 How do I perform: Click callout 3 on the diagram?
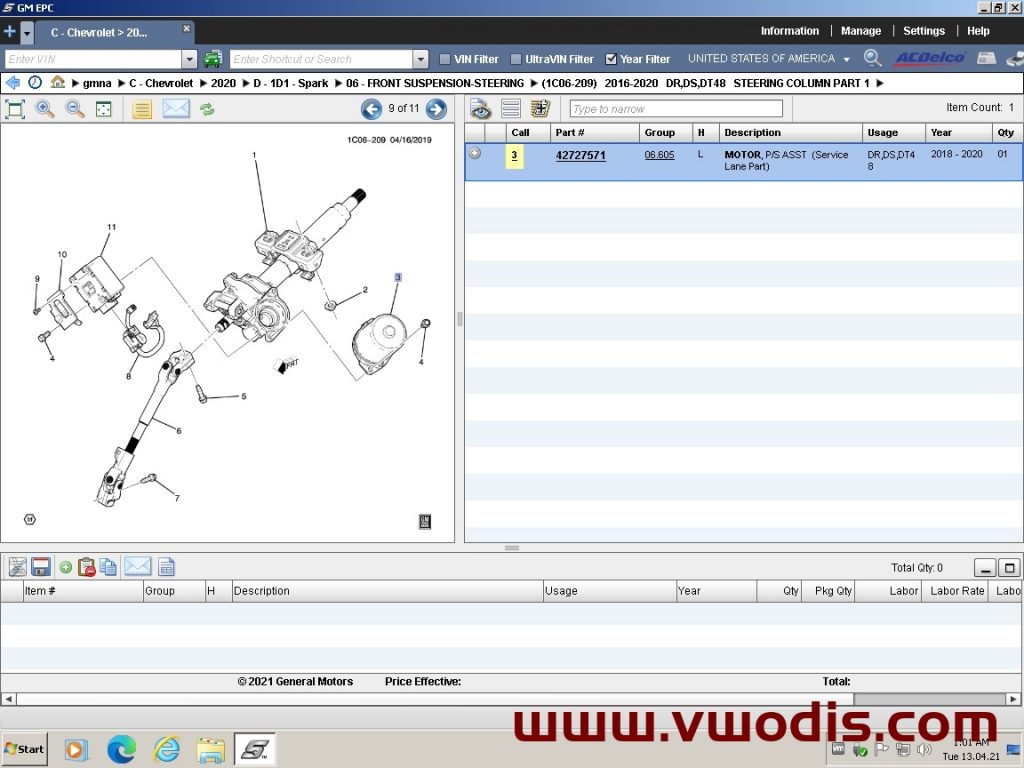point(398,278)
